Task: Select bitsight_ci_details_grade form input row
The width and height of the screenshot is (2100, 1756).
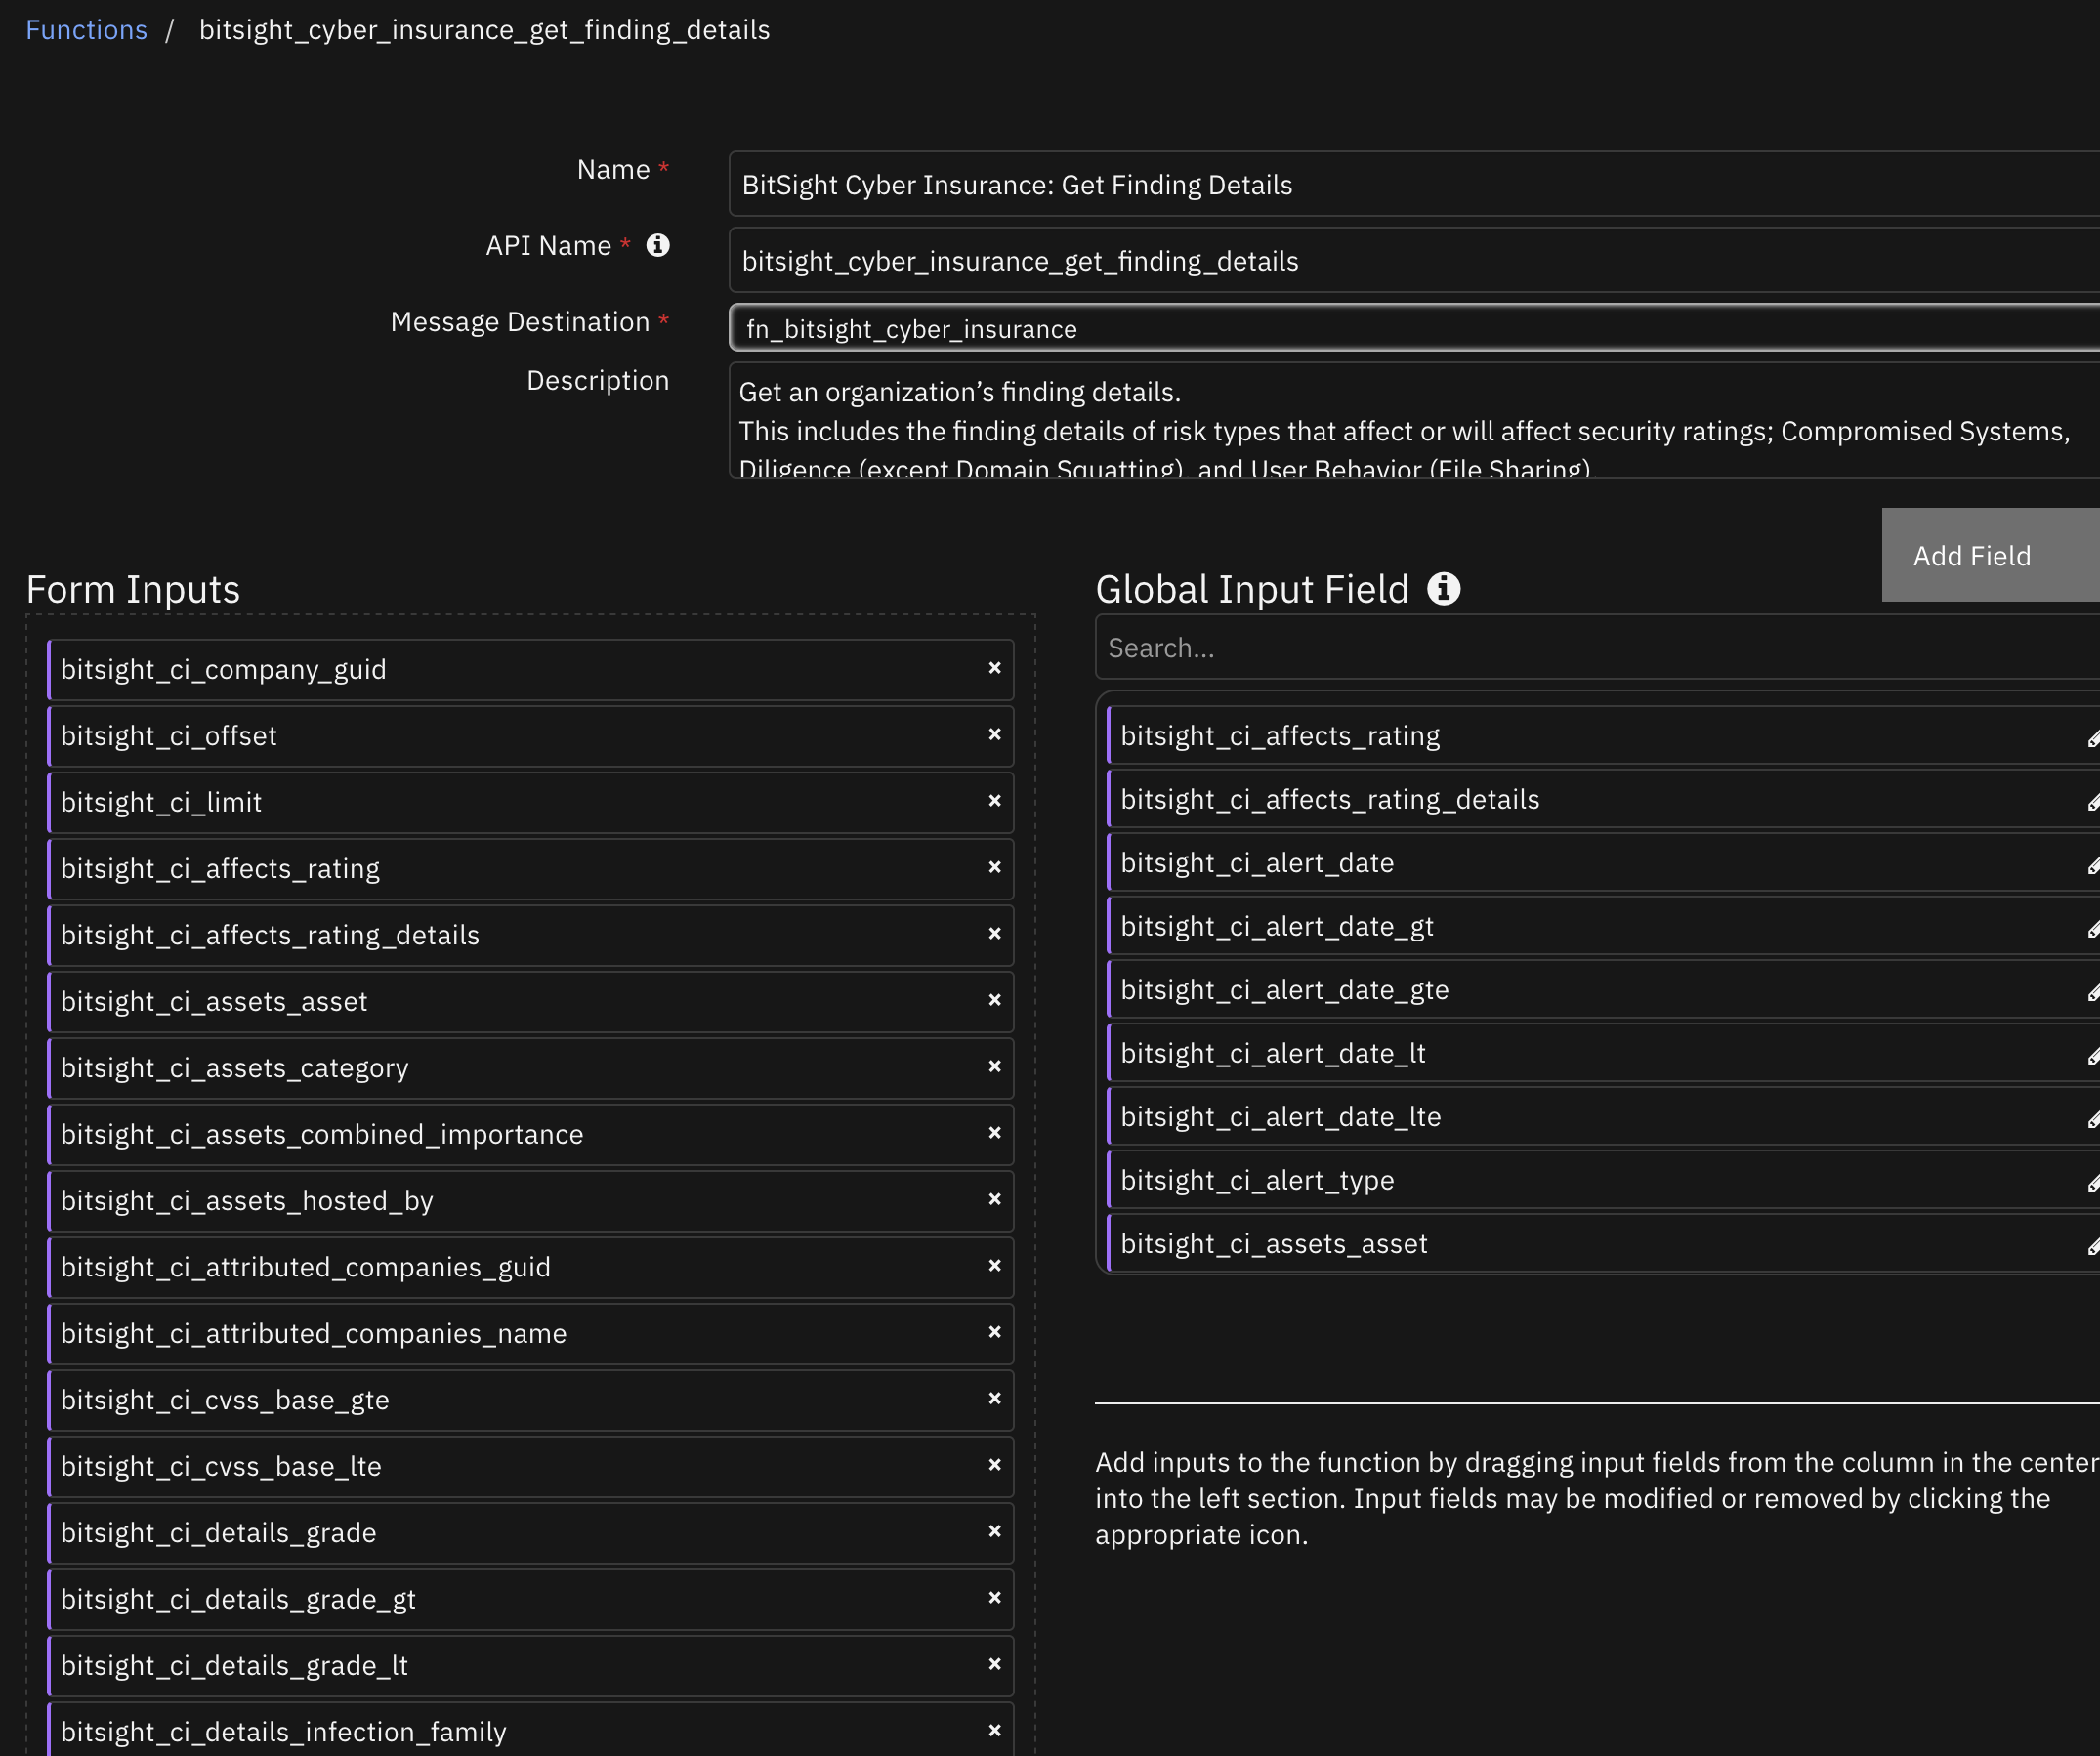Action: click(530, 1533)
